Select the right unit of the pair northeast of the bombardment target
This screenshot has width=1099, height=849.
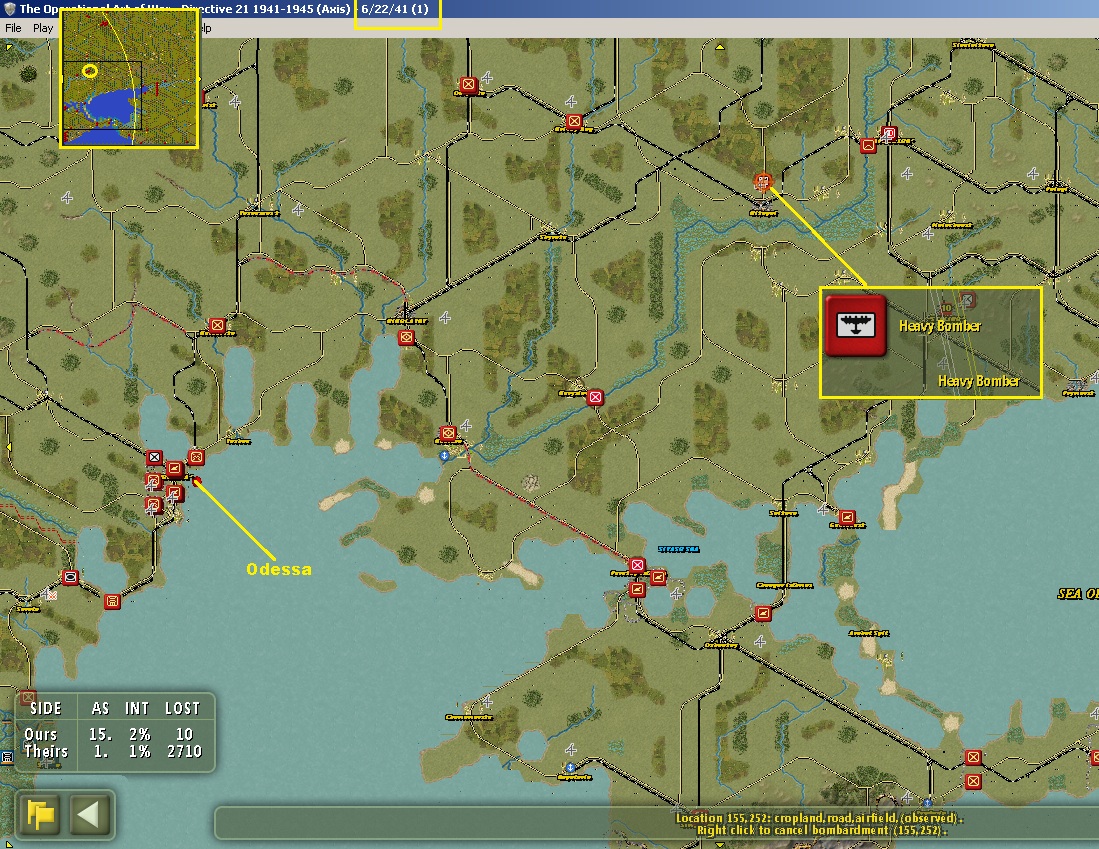(889, 133)
